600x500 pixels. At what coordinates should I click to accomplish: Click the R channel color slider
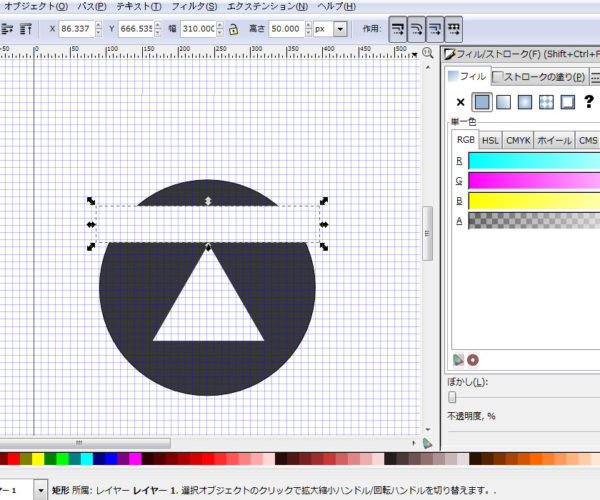(534, 161)
